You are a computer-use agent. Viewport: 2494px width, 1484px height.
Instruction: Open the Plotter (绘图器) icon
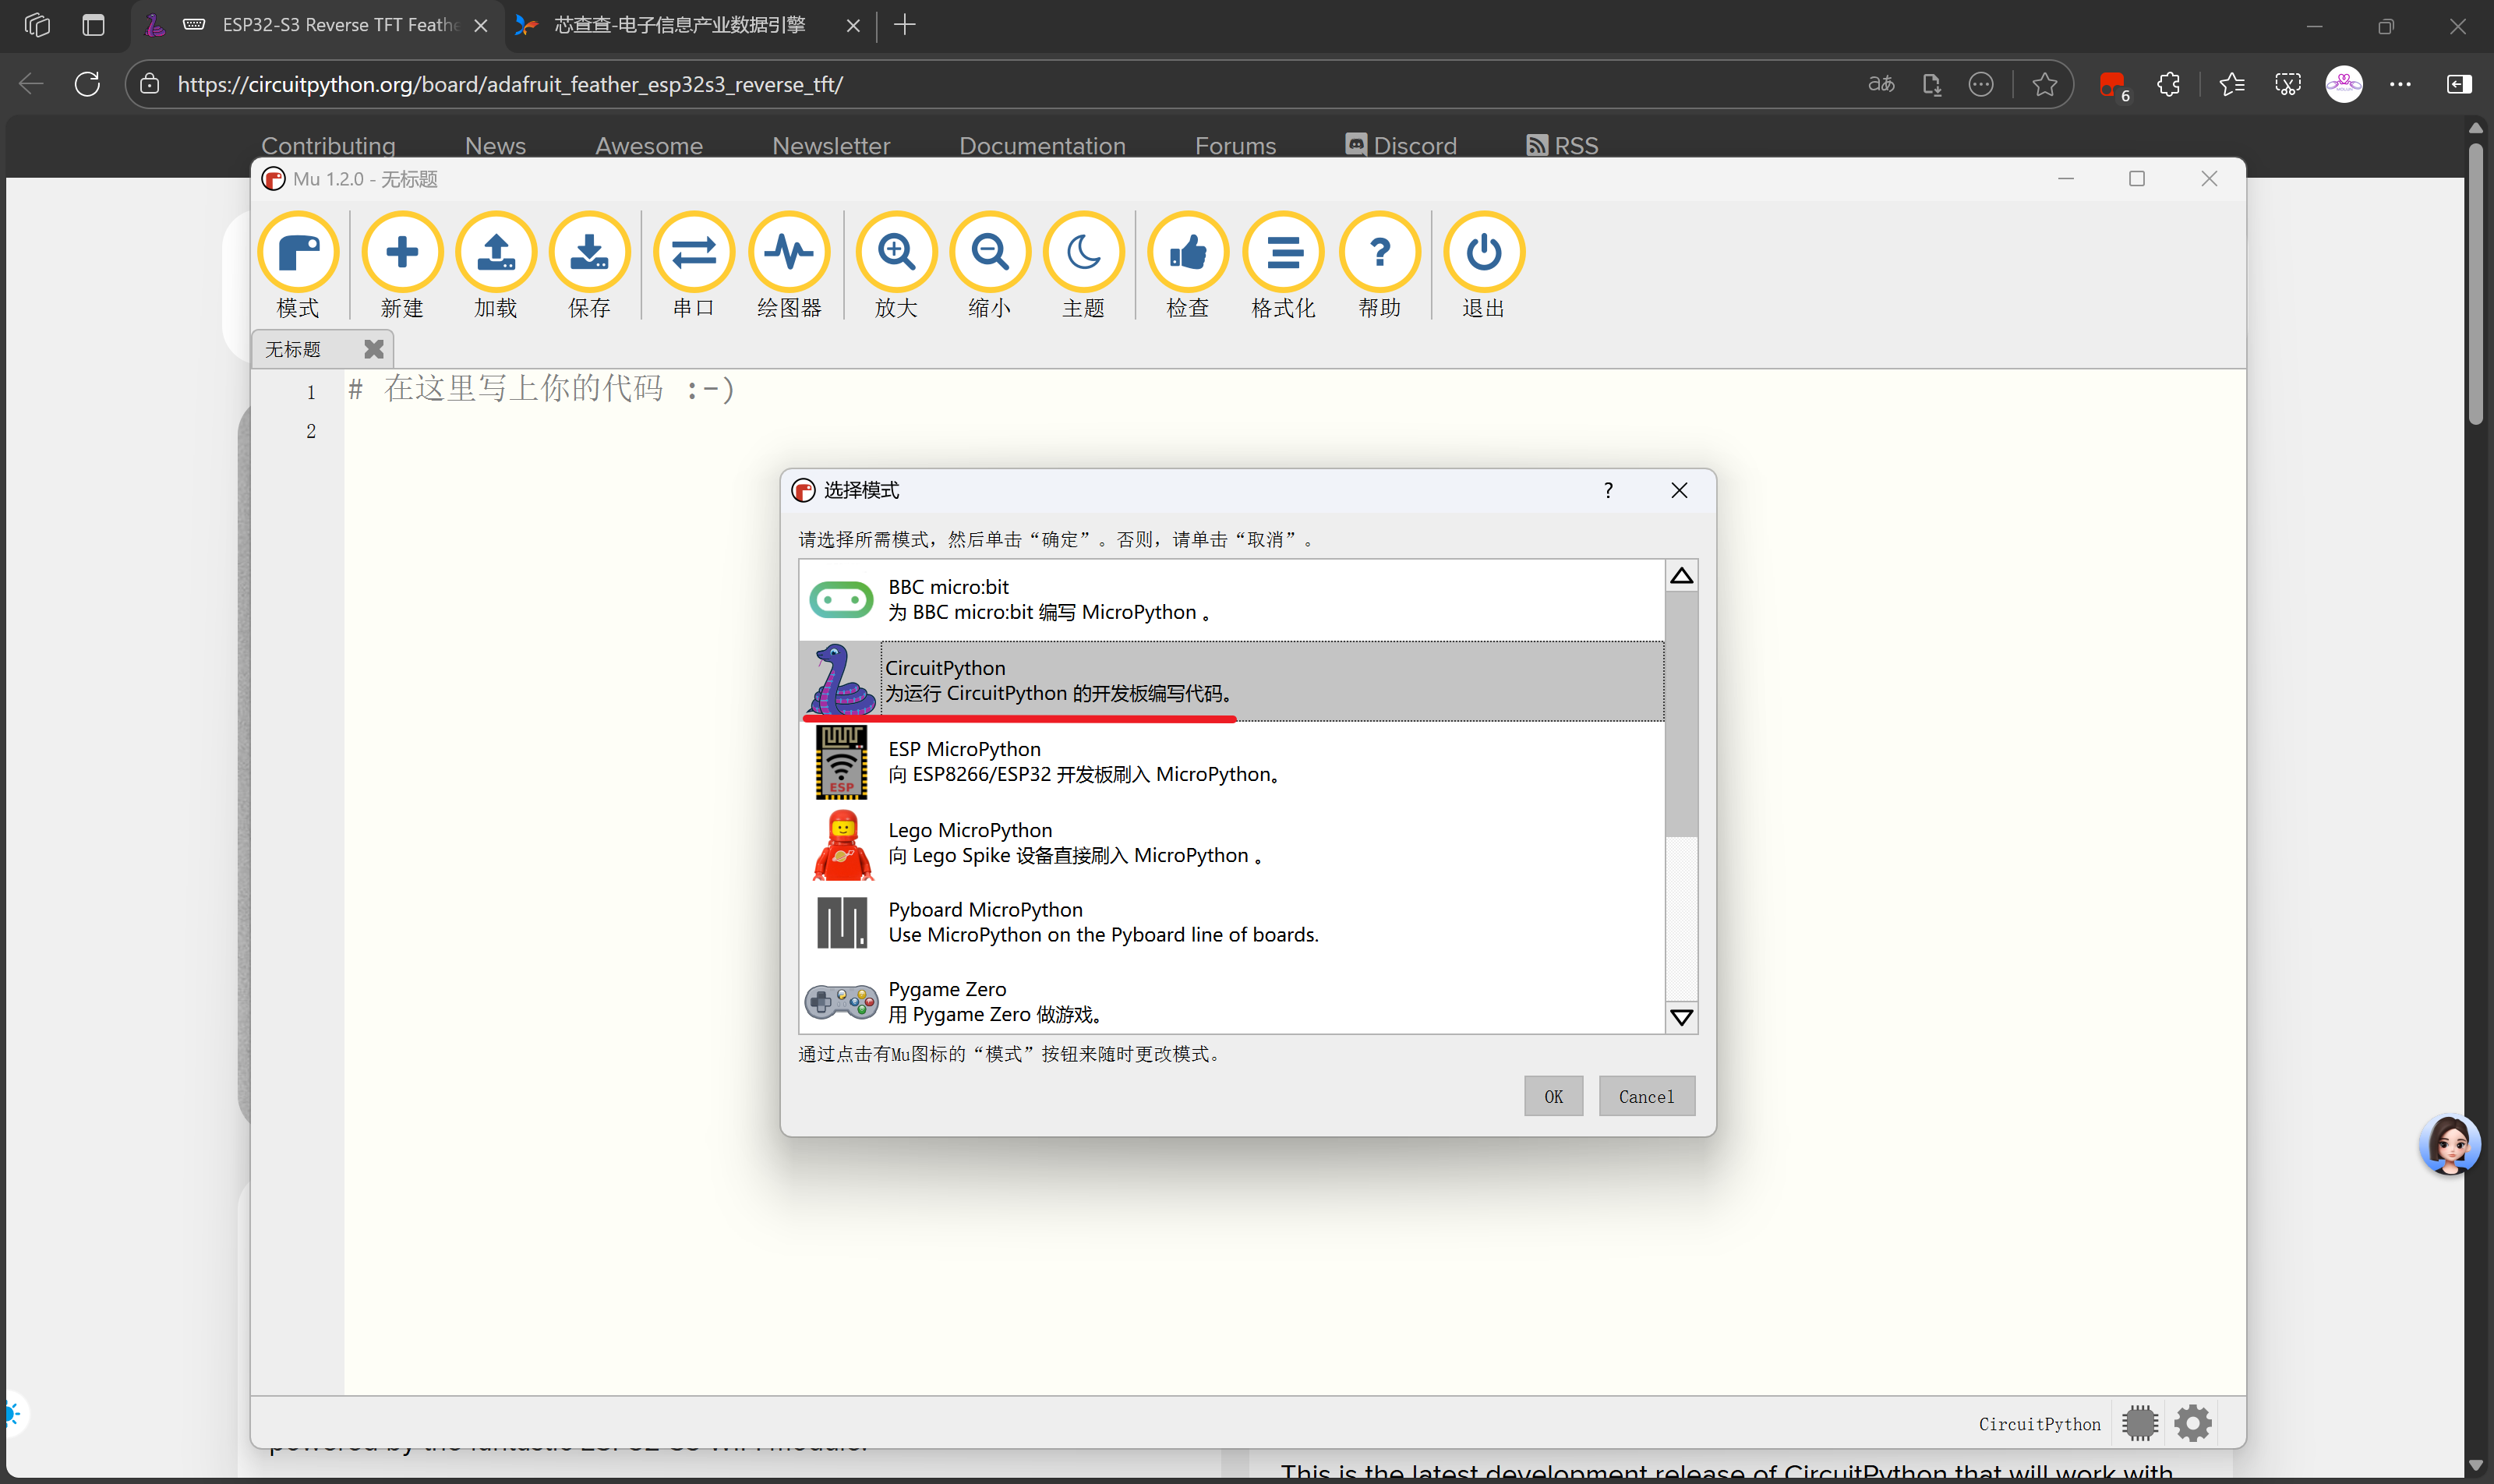789,253
